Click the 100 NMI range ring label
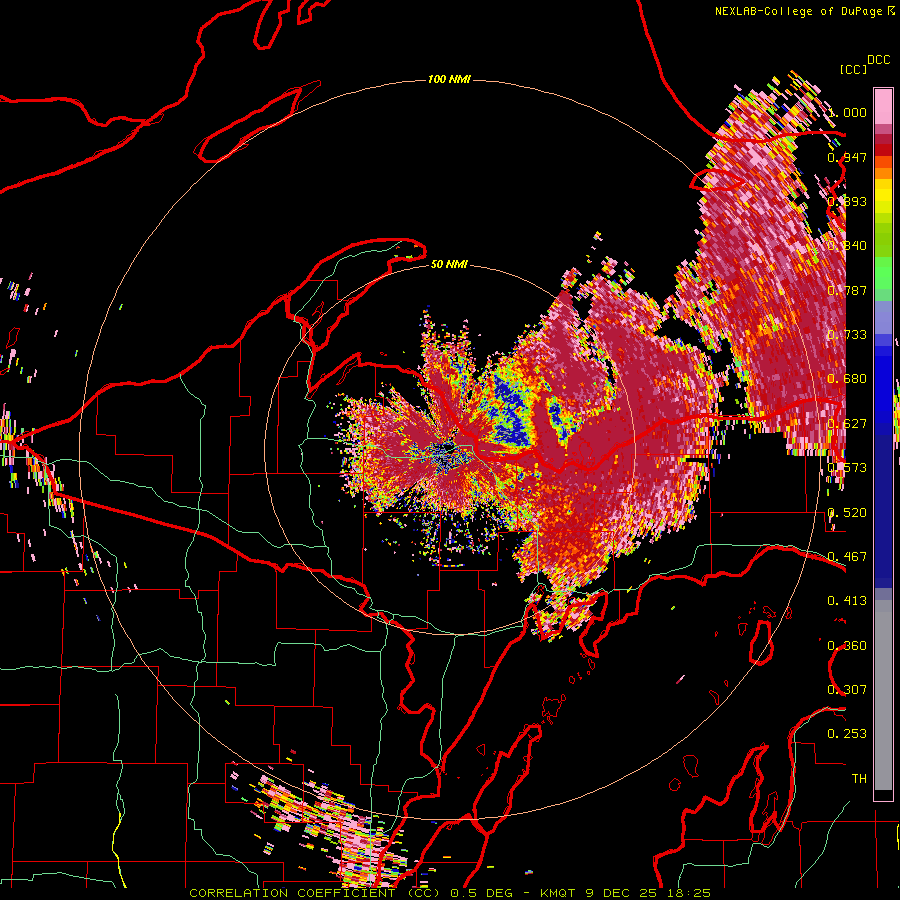This screenshot has width=900, height=900. pyautogui.click(x=449, y=79)
